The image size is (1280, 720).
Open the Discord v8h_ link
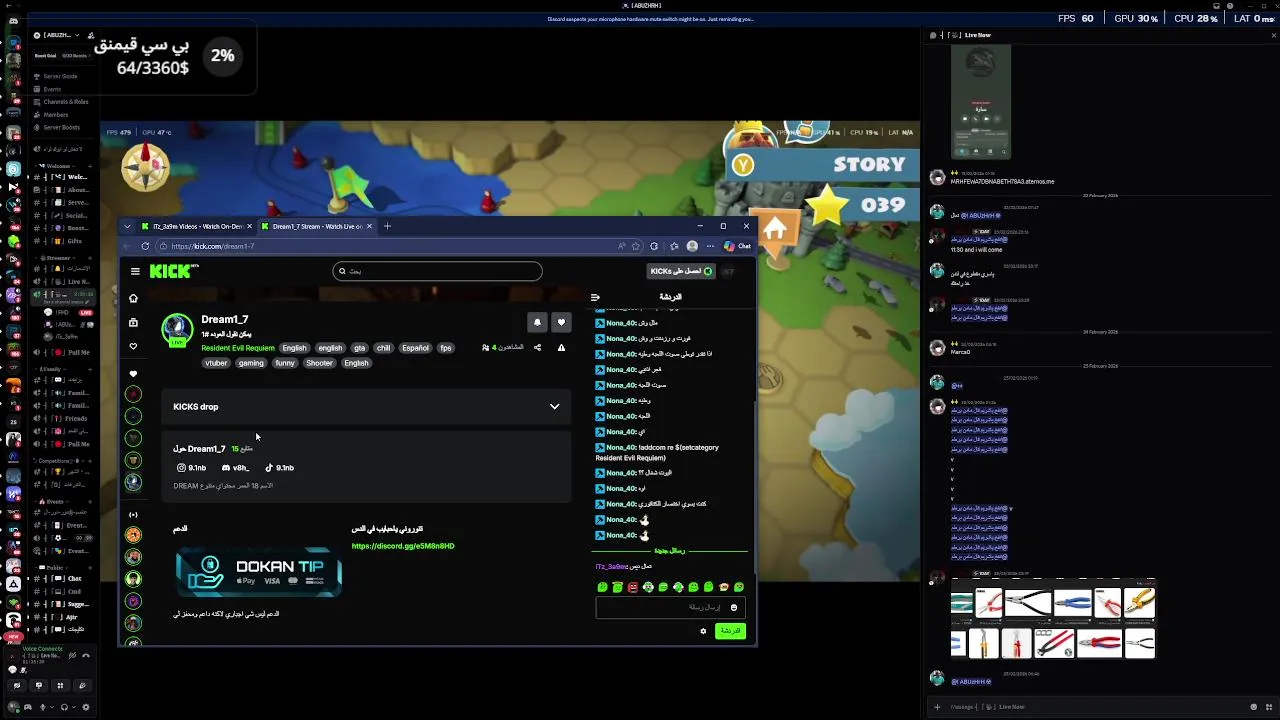[235, 468]
